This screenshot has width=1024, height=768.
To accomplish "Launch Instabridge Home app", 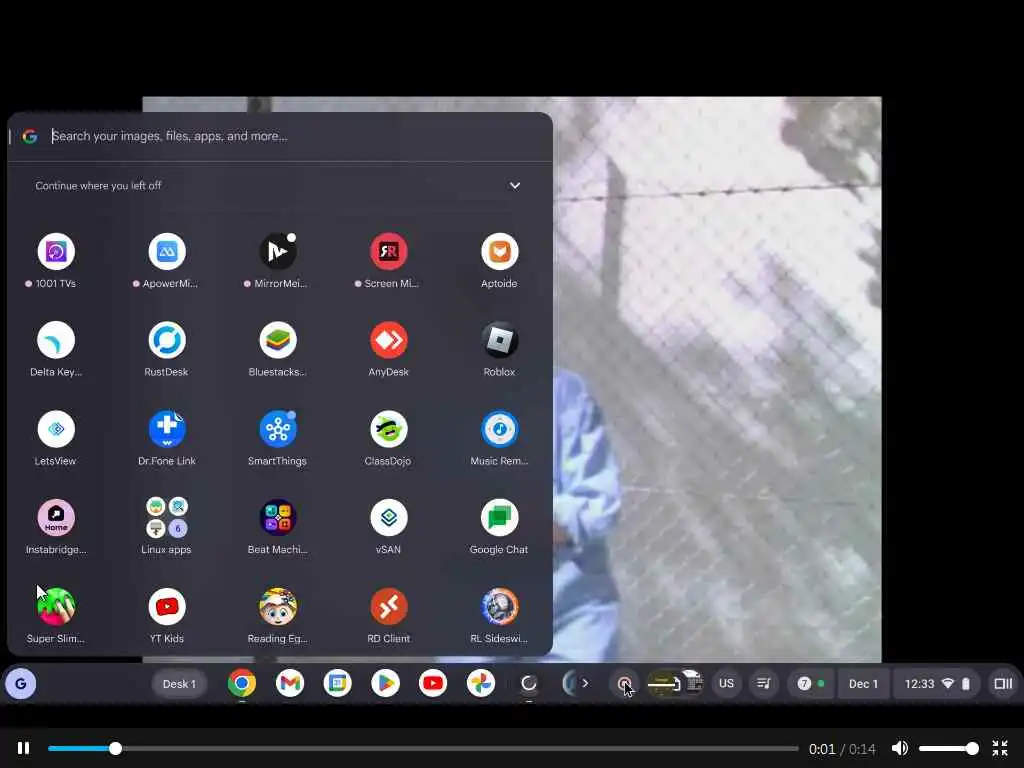I will 56,518.
